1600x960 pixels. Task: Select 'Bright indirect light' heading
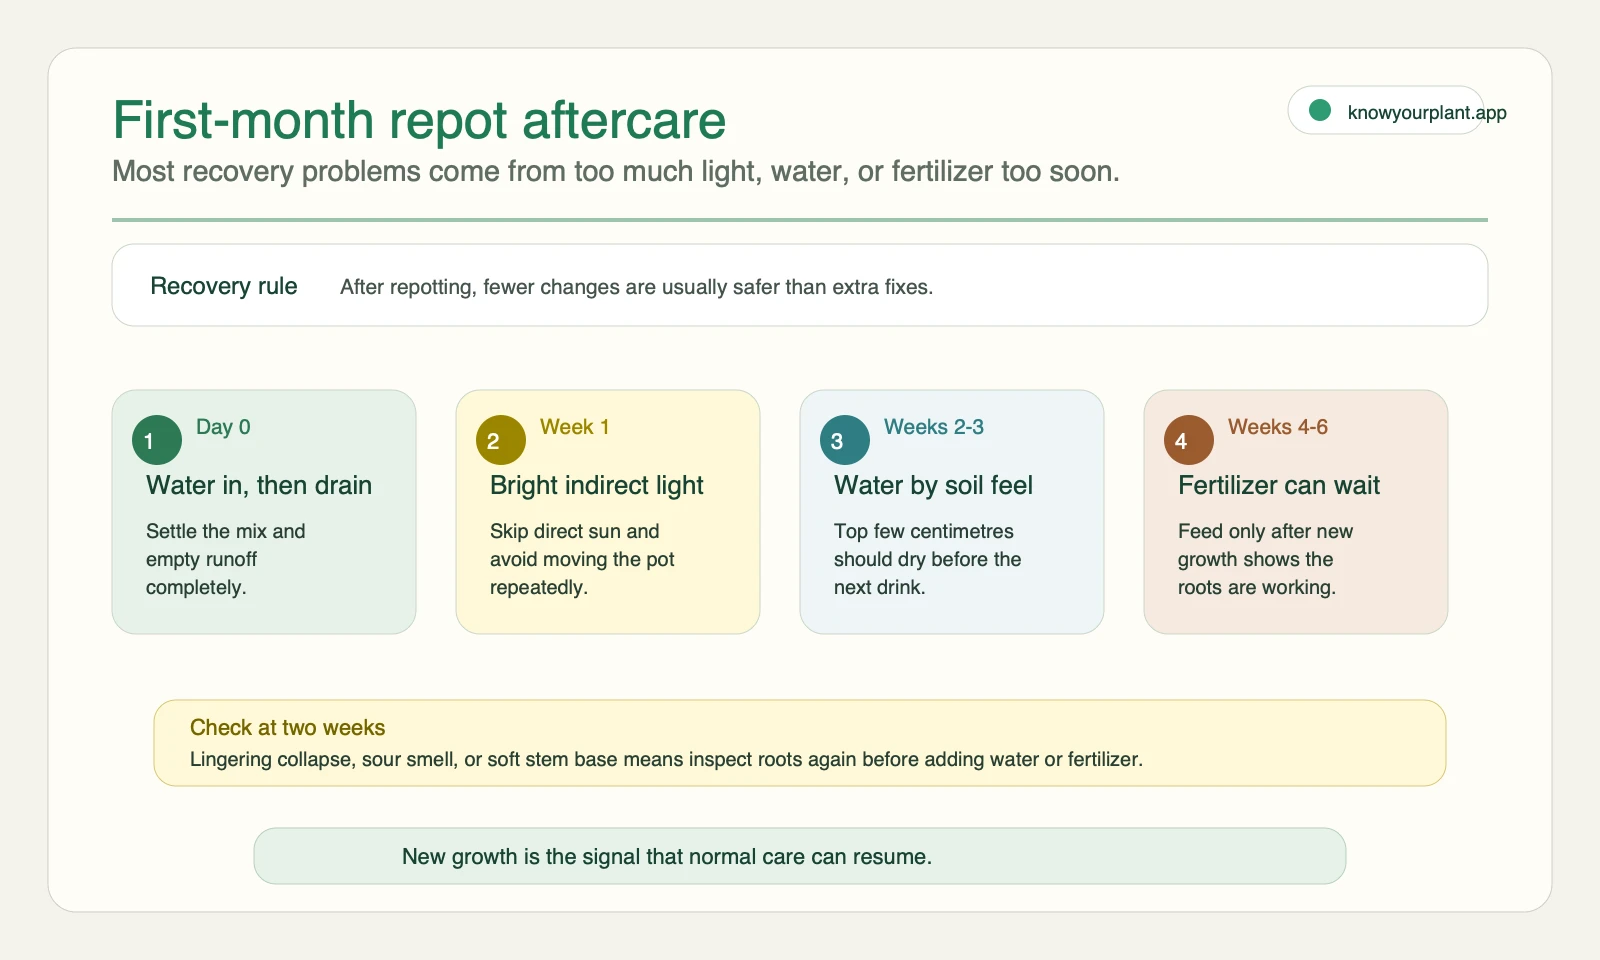[x=597, y=486]
